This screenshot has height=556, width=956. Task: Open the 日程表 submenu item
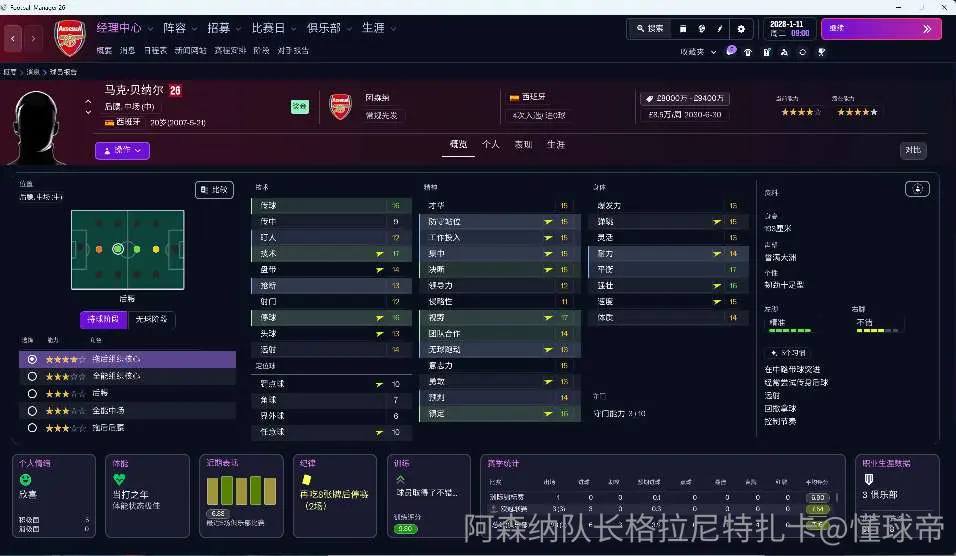[155, 51]
